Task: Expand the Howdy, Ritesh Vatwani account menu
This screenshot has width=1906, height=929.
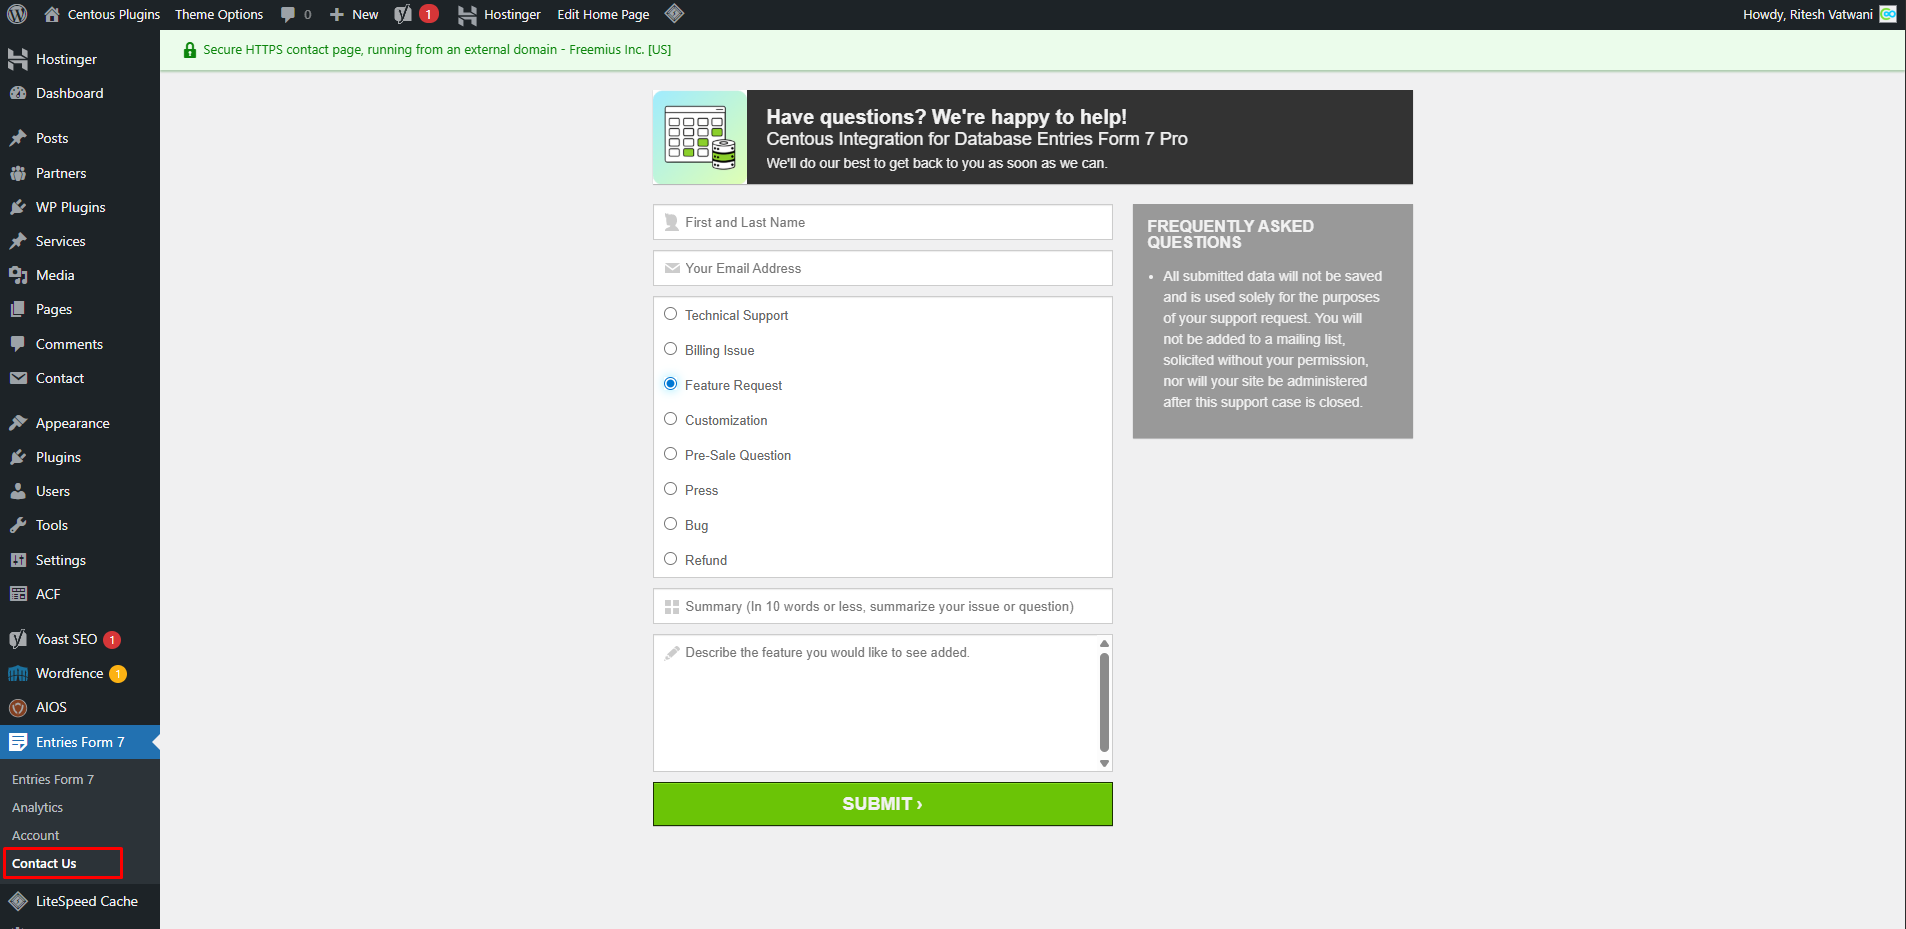Action: click(x=1807, y=14)
